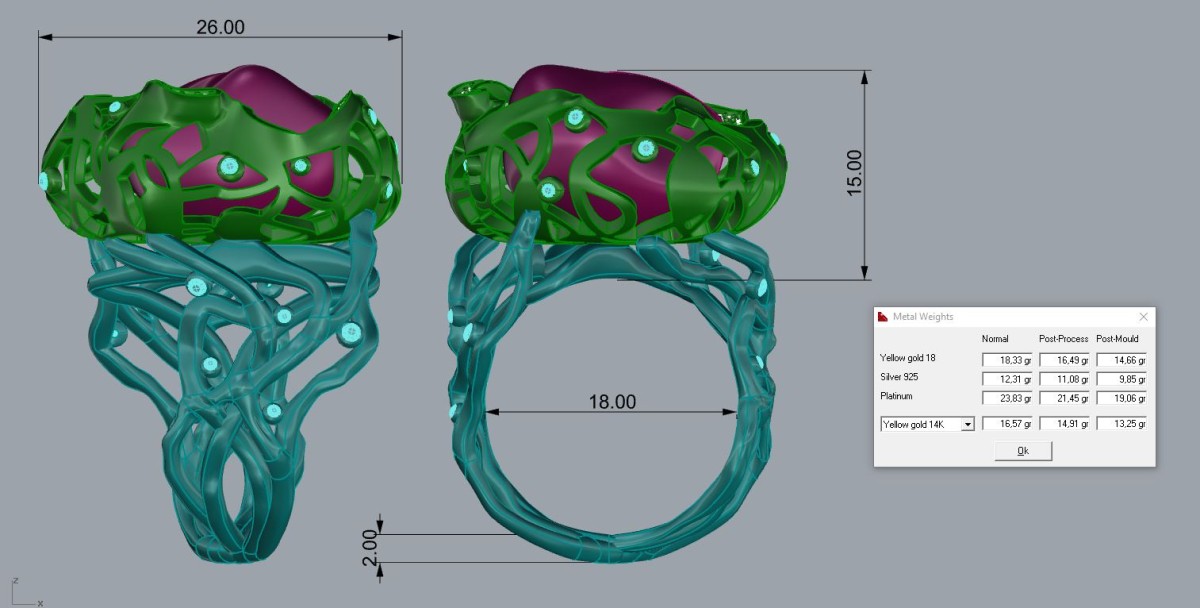Click the Yellow gold 18 row label
This screenshot has width=1200, height=608.
908,358
